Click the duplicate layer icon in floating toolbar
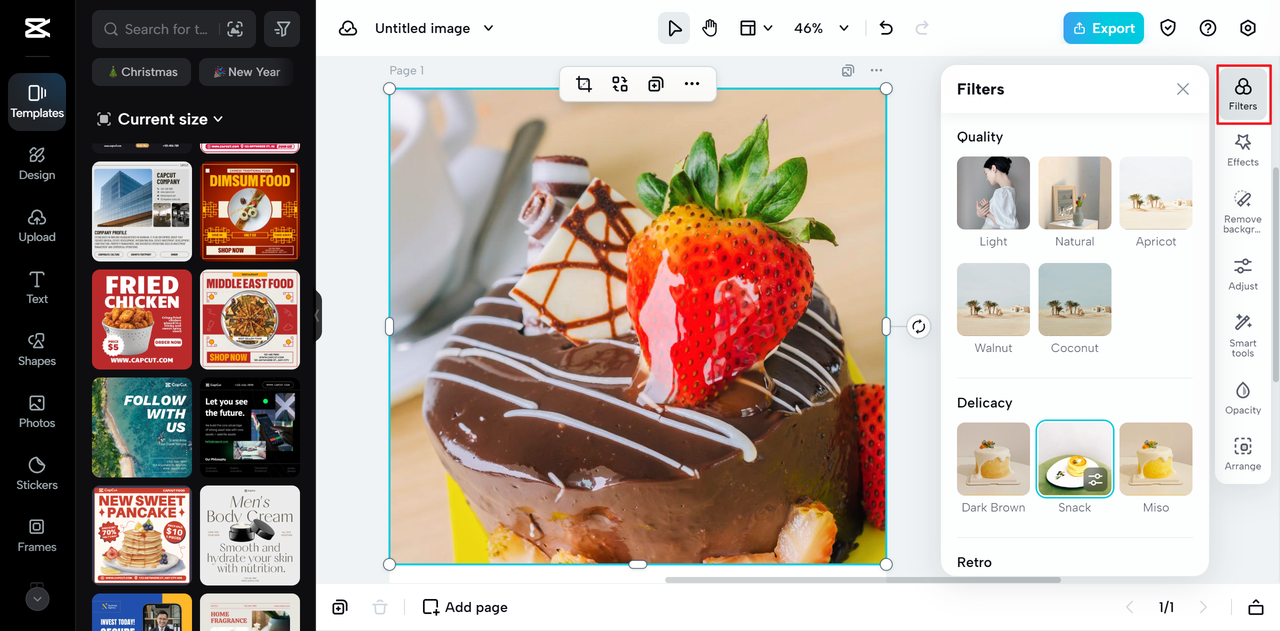 (x=656, y=84)
